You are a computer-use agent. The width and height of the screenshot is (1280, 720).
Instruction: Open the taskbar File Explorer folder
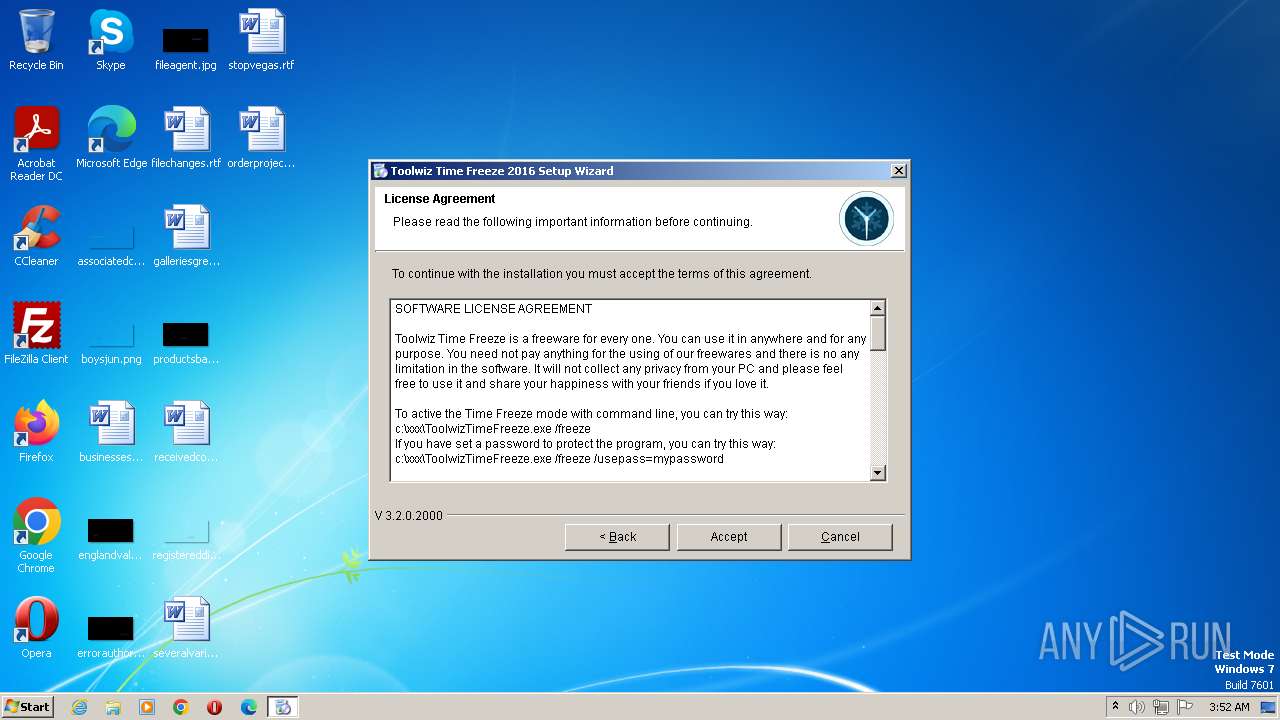pos(113,707)
